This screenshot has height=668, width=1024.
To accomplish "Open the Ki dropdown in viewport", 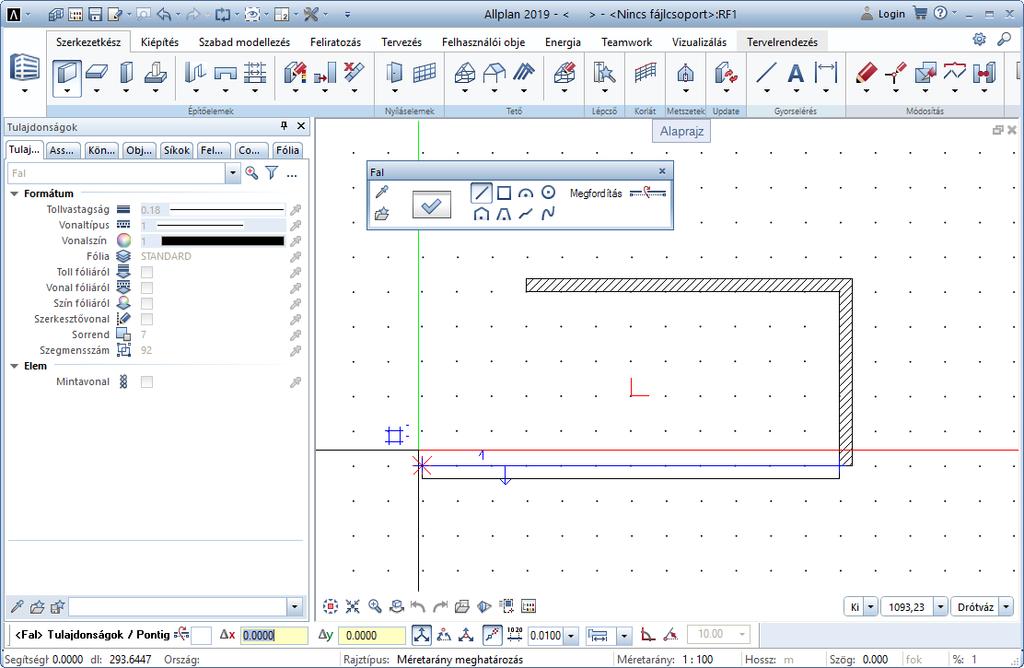I will [871, 607].
